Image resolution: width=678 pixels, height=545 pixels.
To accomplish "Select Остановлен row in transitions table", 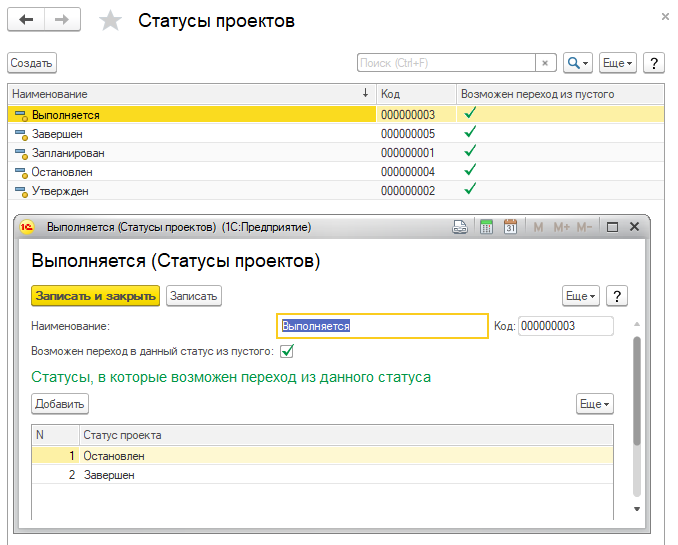I will pyautogui.click(x=323, y=455).
